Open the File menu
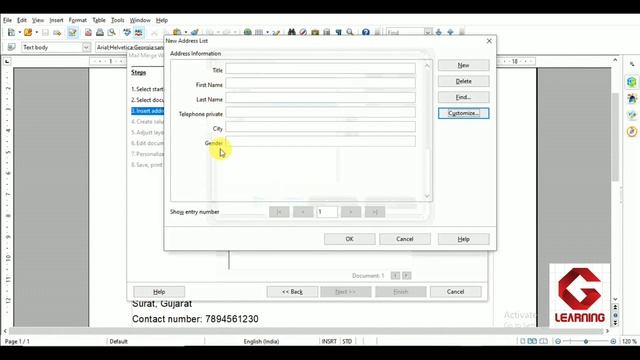640x360 pixels. click(7, 20)
